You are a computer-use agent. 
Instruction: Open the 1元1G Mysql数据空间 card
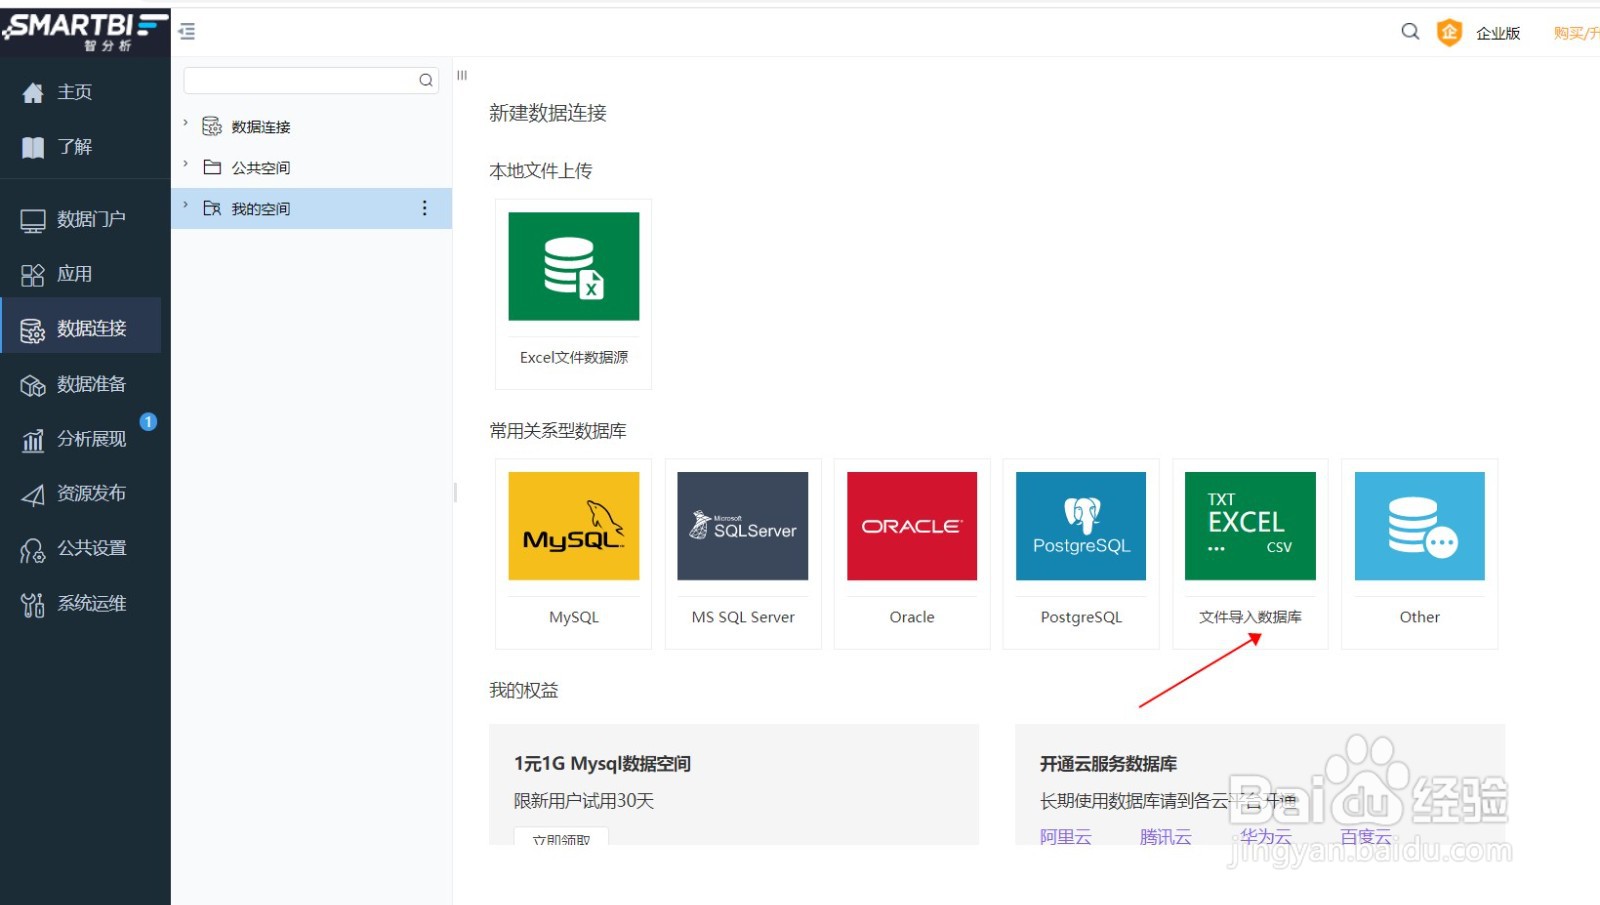[x=734, y=785]
